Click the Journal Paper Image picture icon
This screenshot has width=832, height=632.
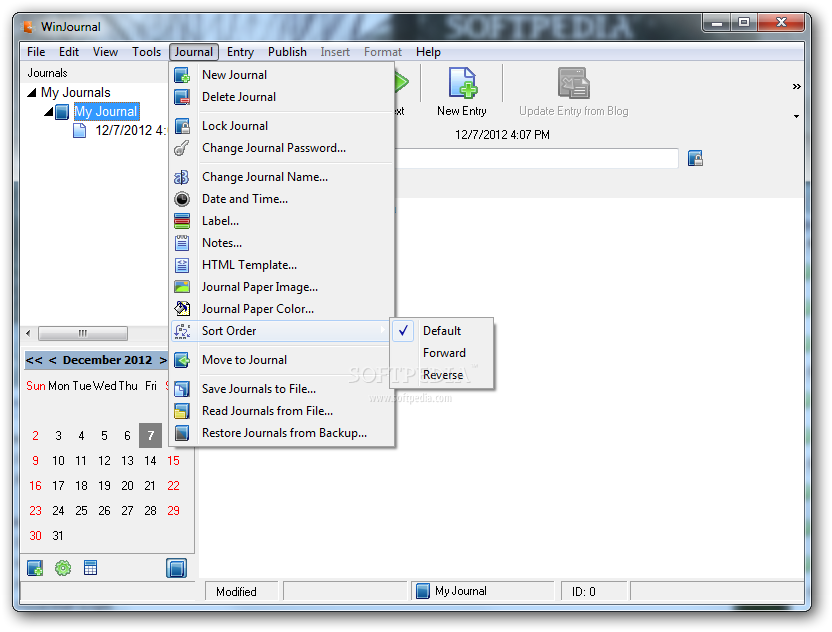pos(182,287)
